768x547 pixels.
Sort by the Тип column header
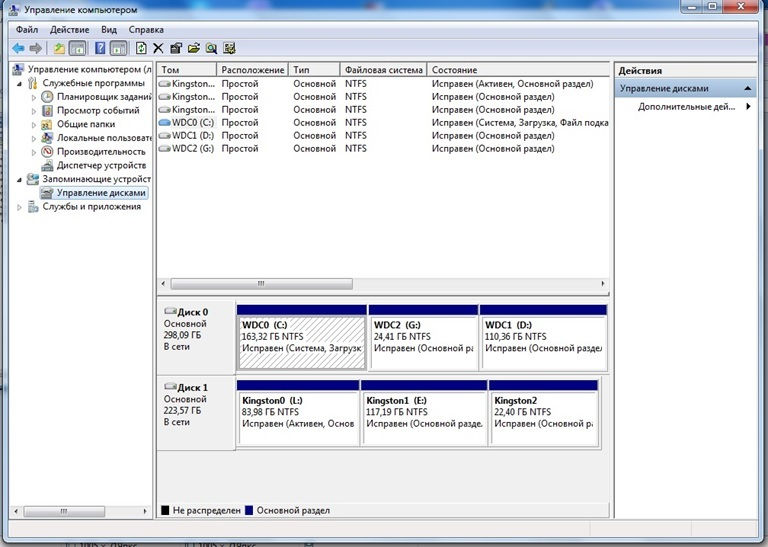(314, 70)
